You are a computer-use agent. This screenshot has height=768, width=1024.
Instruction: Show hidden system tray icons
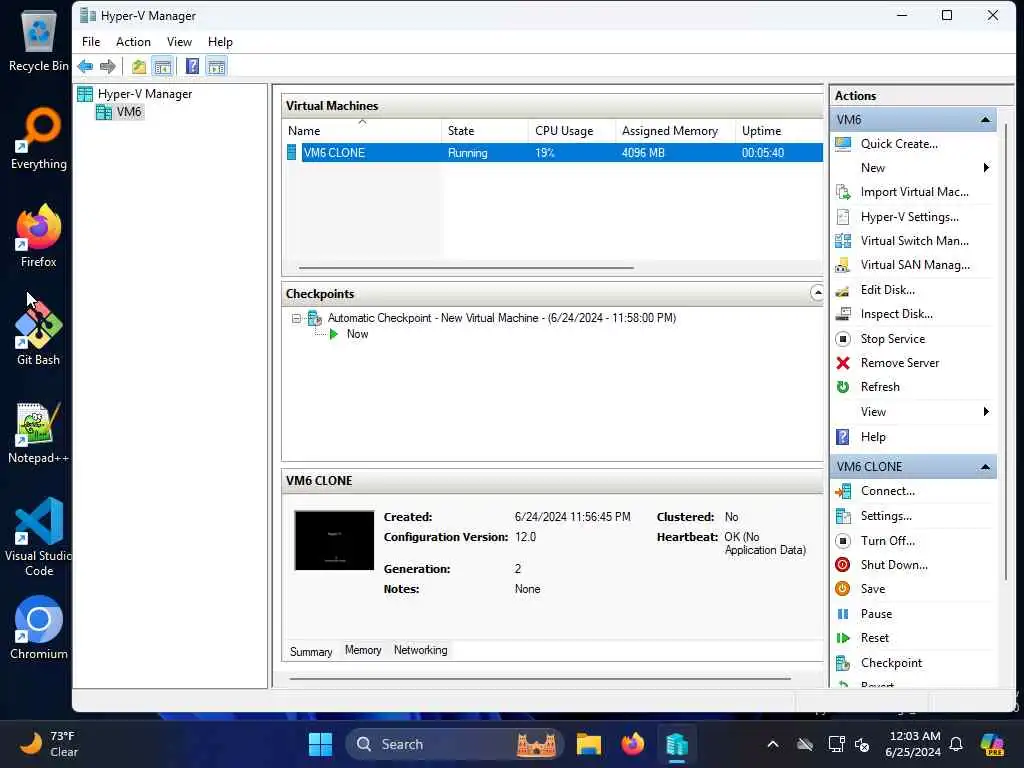coord(773,744)
